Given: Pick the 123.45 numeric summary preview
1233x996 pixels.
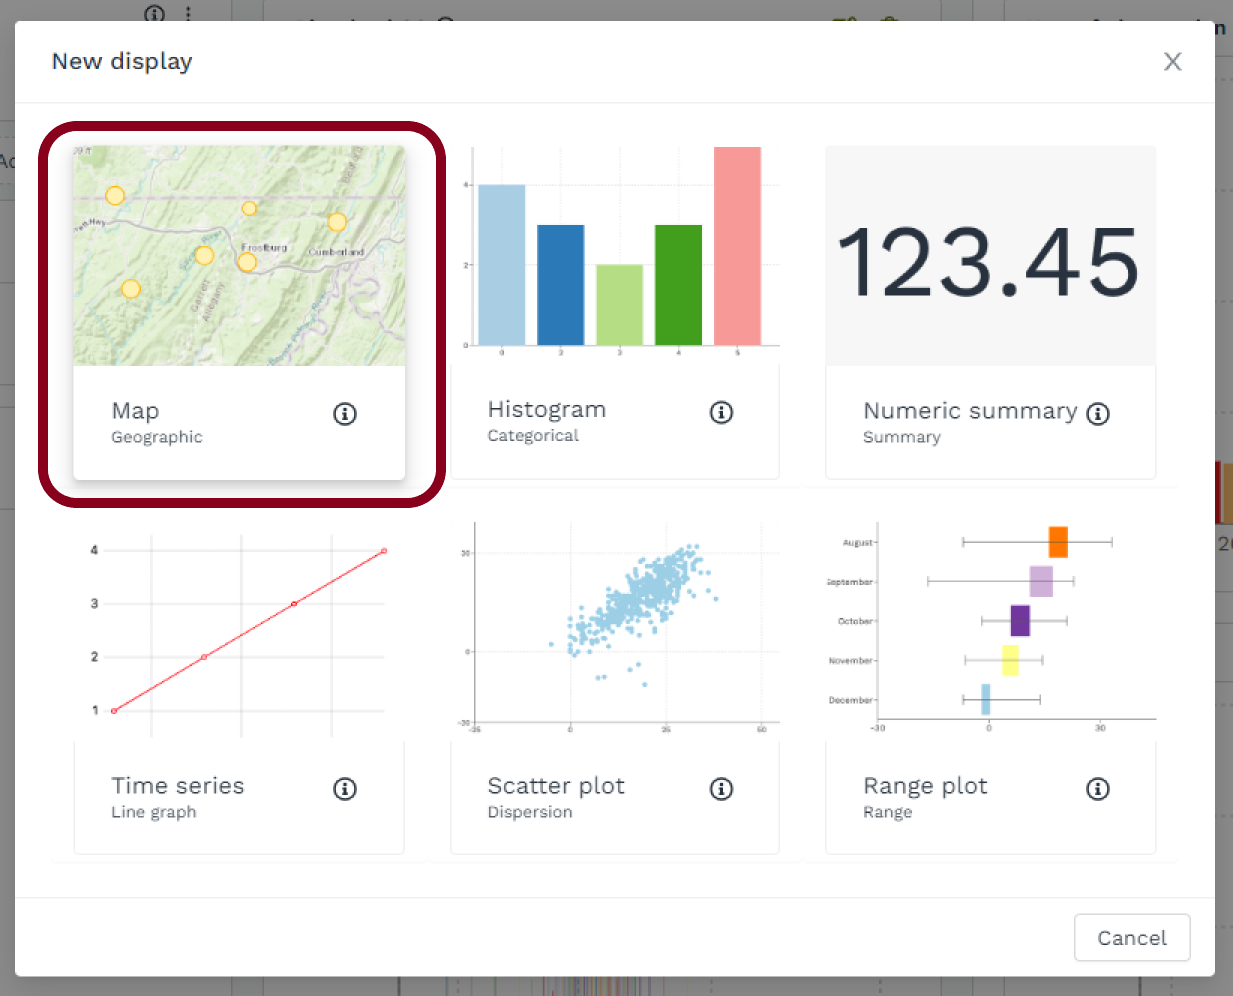Looking at the screenshot, I should pos(990,258).
